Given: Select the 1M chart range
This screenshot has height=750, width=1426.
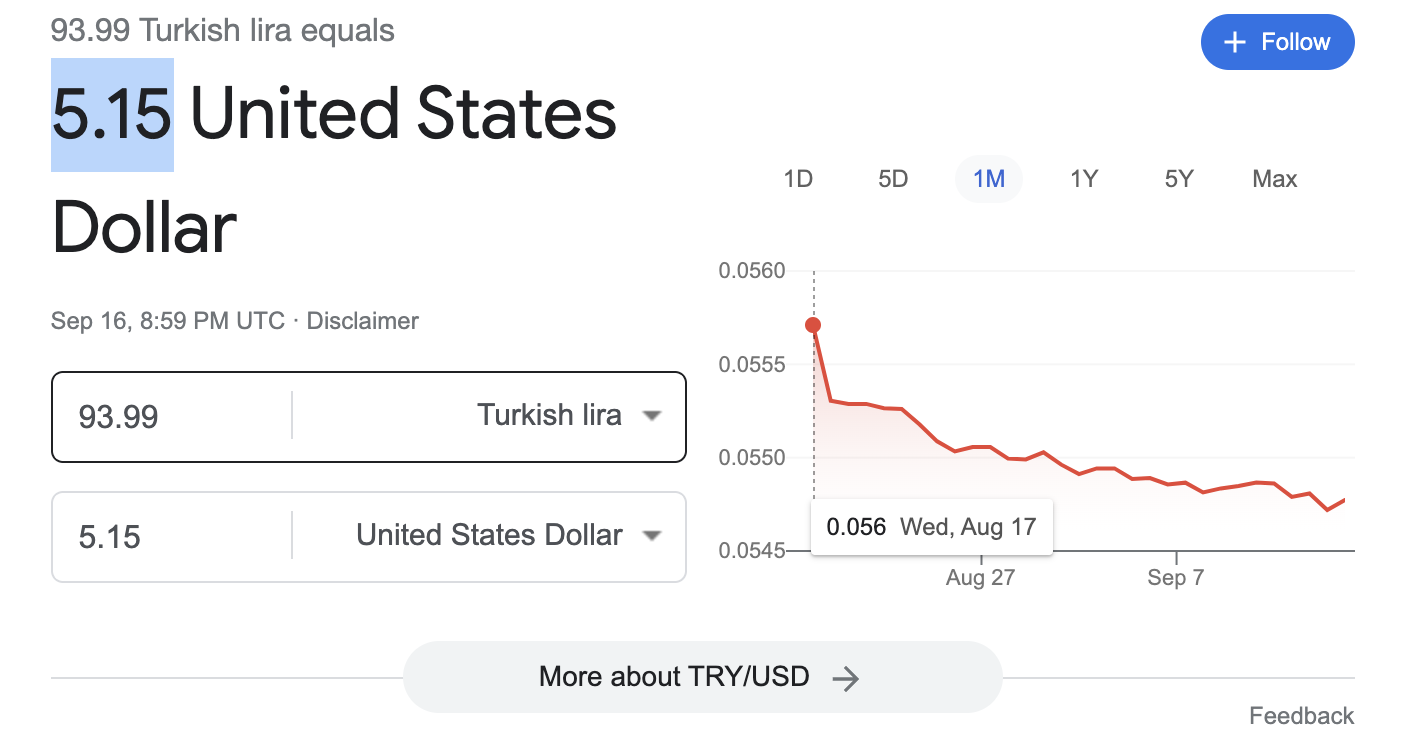Looking at the screenshot, I should click(988, 179).
